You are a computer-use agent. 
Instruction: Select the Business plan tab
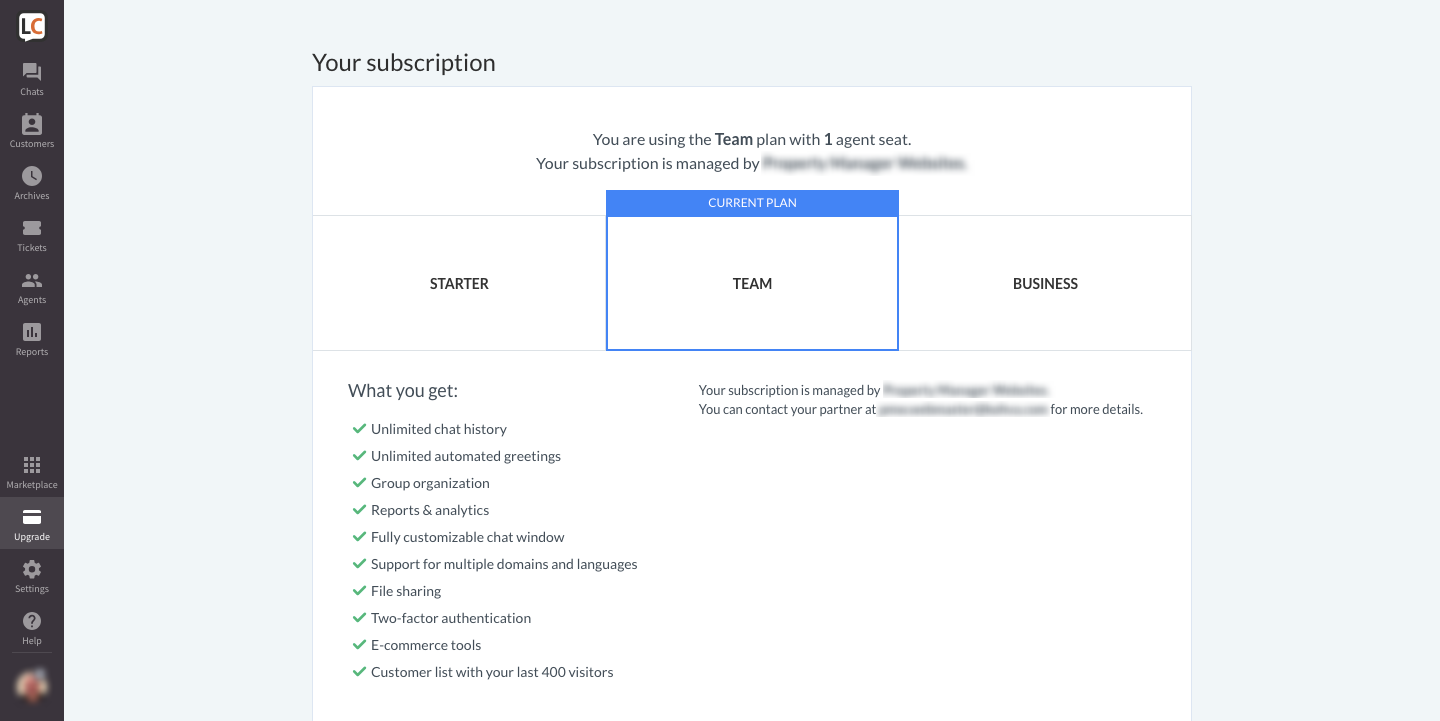coord(1045,284)
